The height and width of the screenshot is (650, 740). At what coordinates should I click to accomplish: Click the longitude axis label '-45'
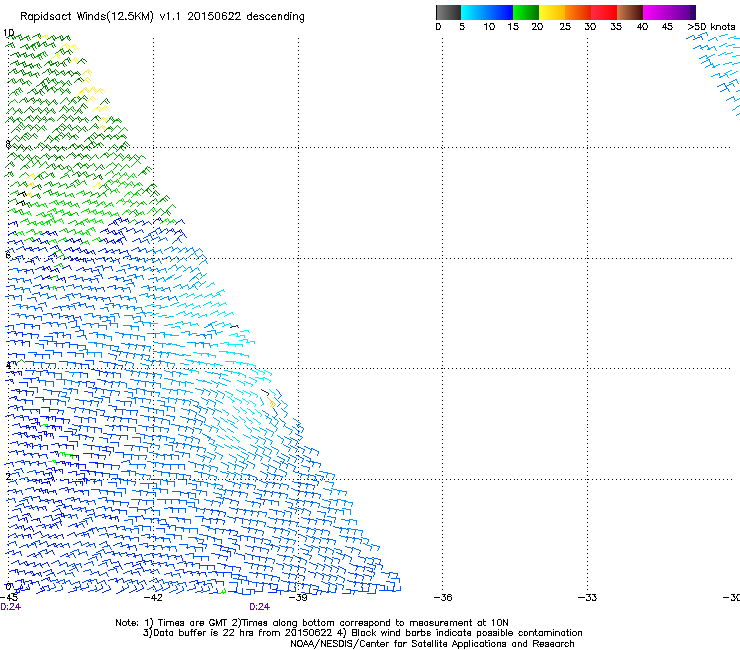9,598
